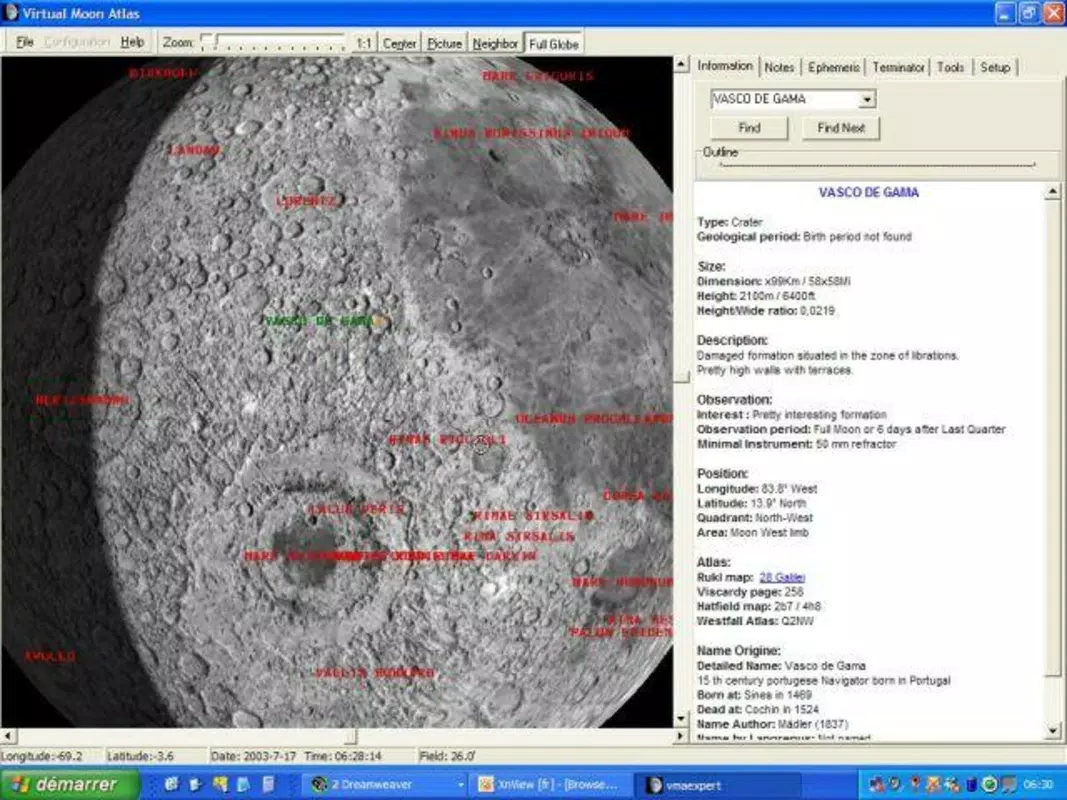The height and width of the screenshot is (800, 1067).
Task: Click the Field value in the status bar
Action: [x=447, y=756]
